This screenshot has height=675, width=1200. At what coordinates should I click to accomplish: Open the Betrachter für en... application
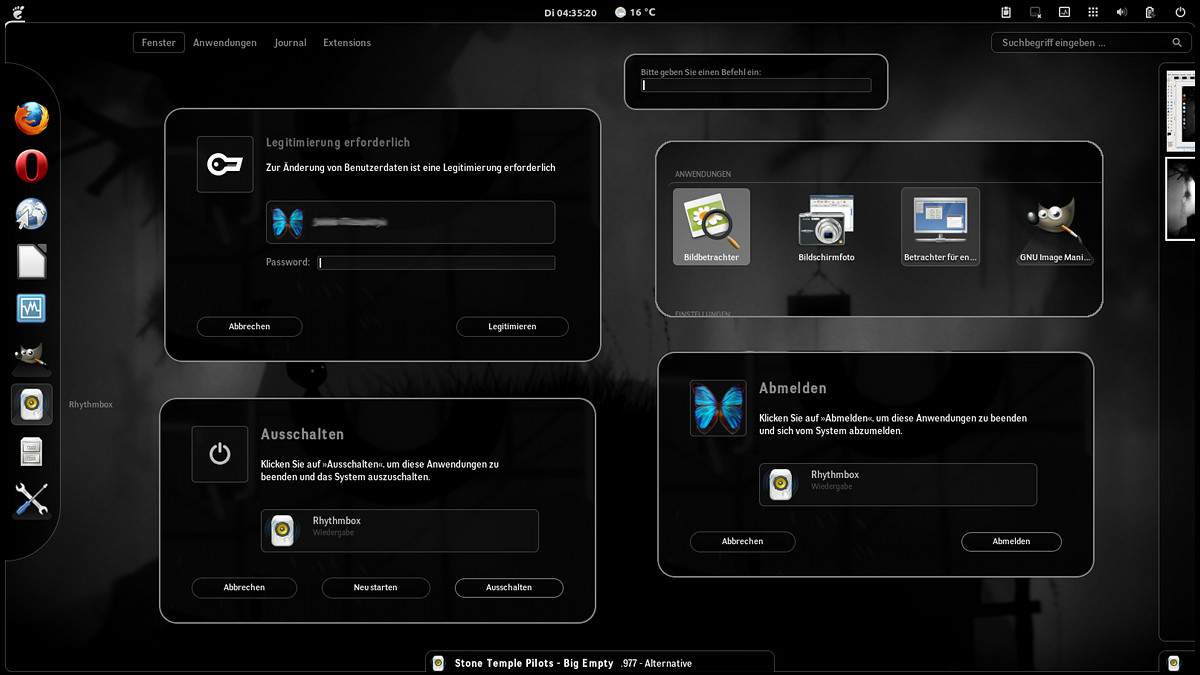pos(940,227)
